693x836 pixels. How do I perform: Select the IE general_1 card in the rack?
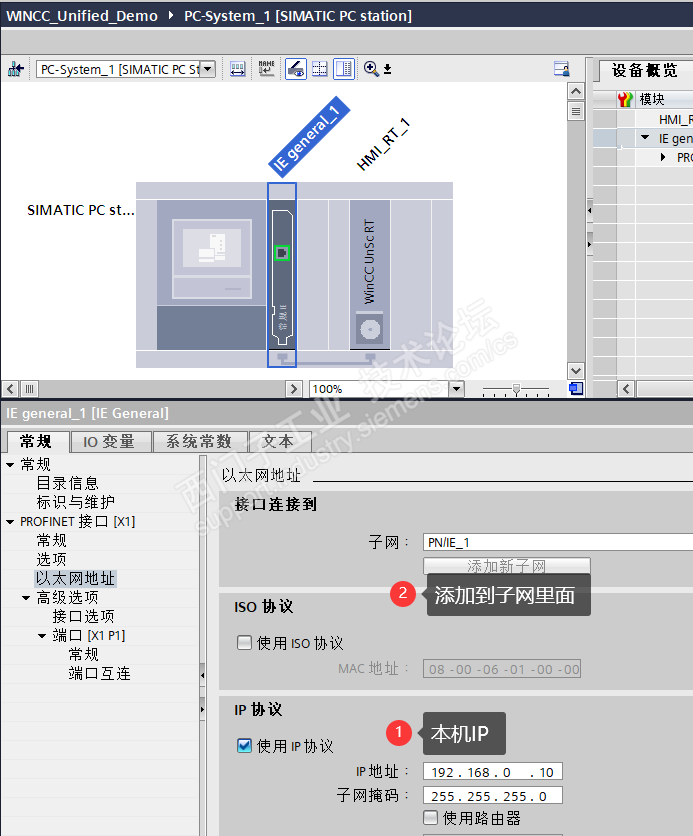pyautogui.click(x=281, y=275)
